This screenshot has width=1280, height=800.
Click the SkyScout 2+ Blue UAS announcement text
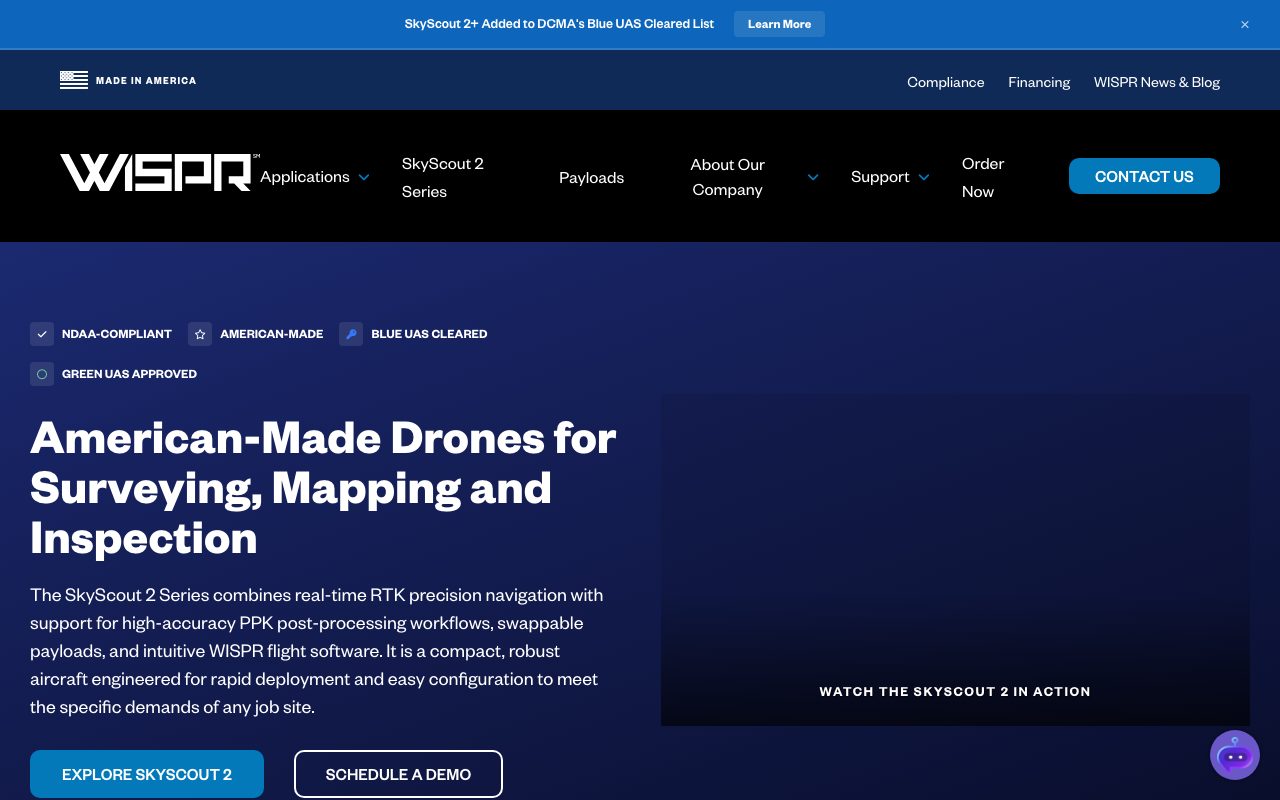point(559,24)
